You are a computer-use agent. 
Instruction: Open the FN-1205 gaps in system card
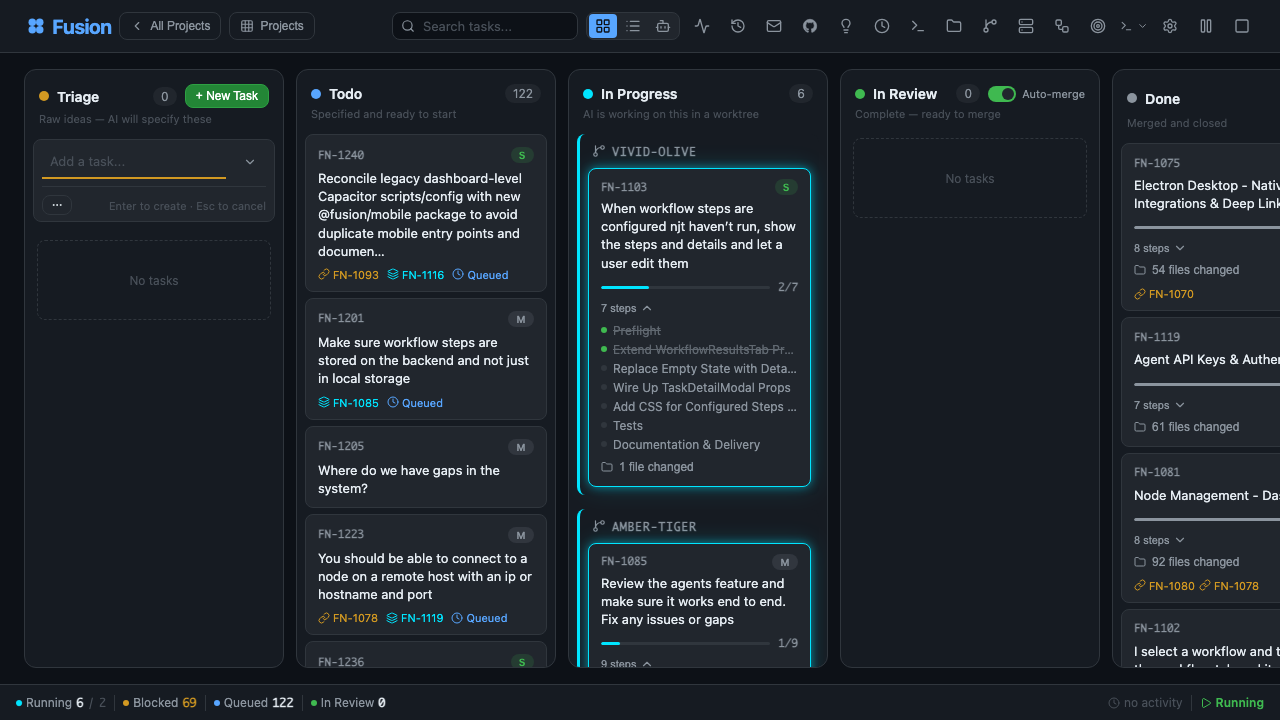[426, 467]
